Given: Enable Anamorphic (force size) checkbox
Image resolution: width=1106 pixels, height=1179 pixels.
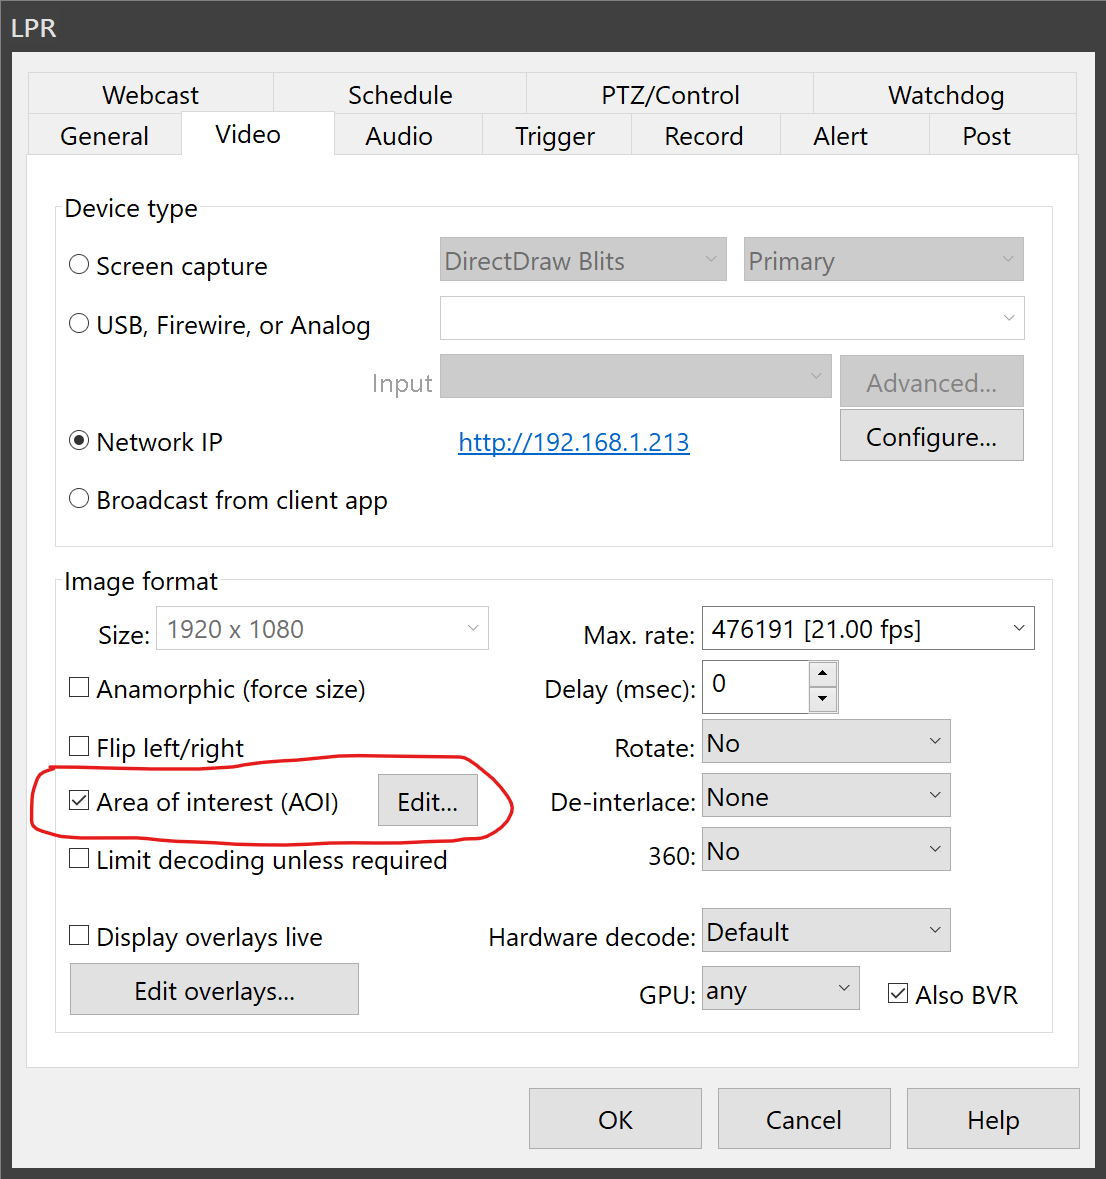Looking at the screenshot, I should pyautogui.click(x=79, y=688).
